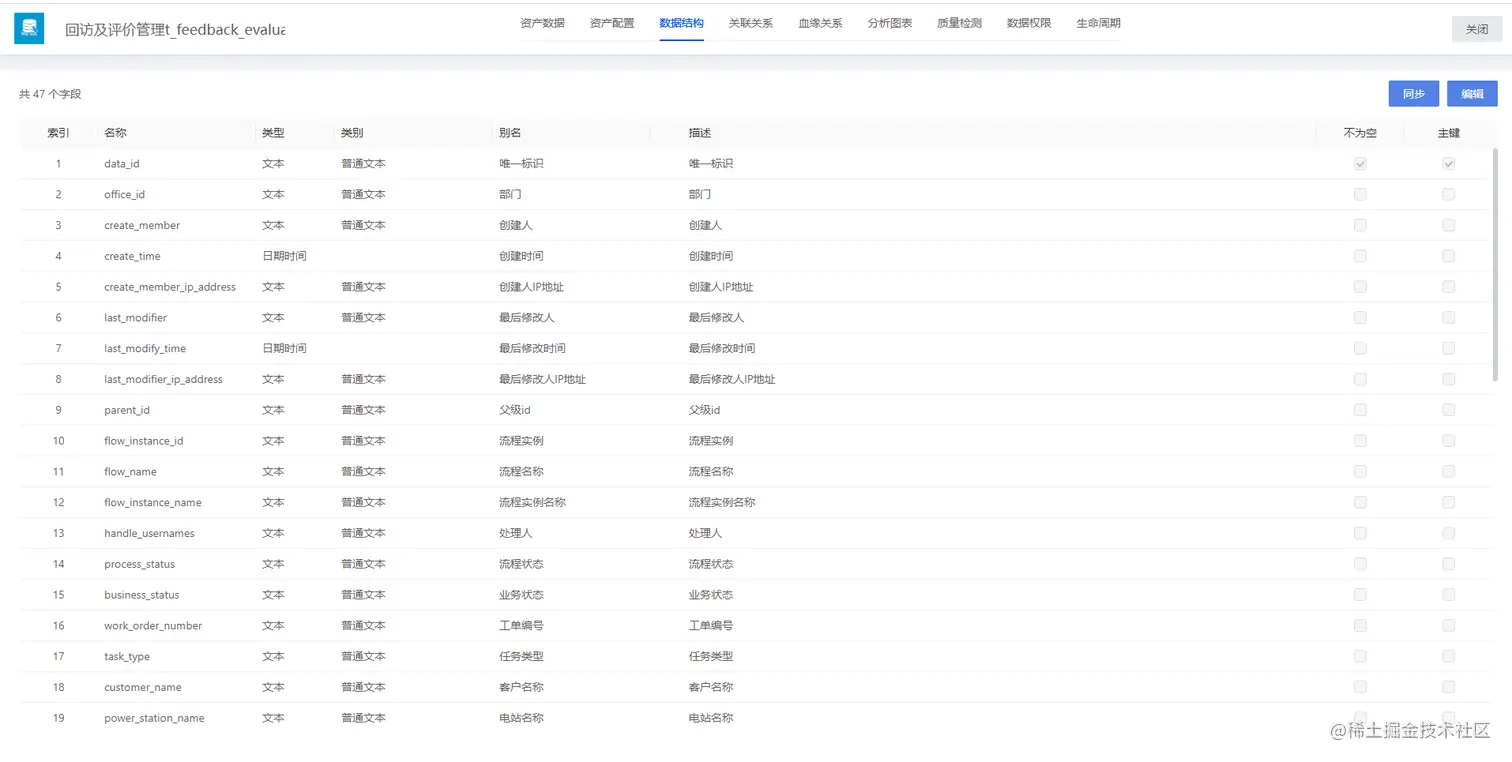Switch to the 关联关系 tab
This screenshot has width=1512, height=762.
[750, 22]
